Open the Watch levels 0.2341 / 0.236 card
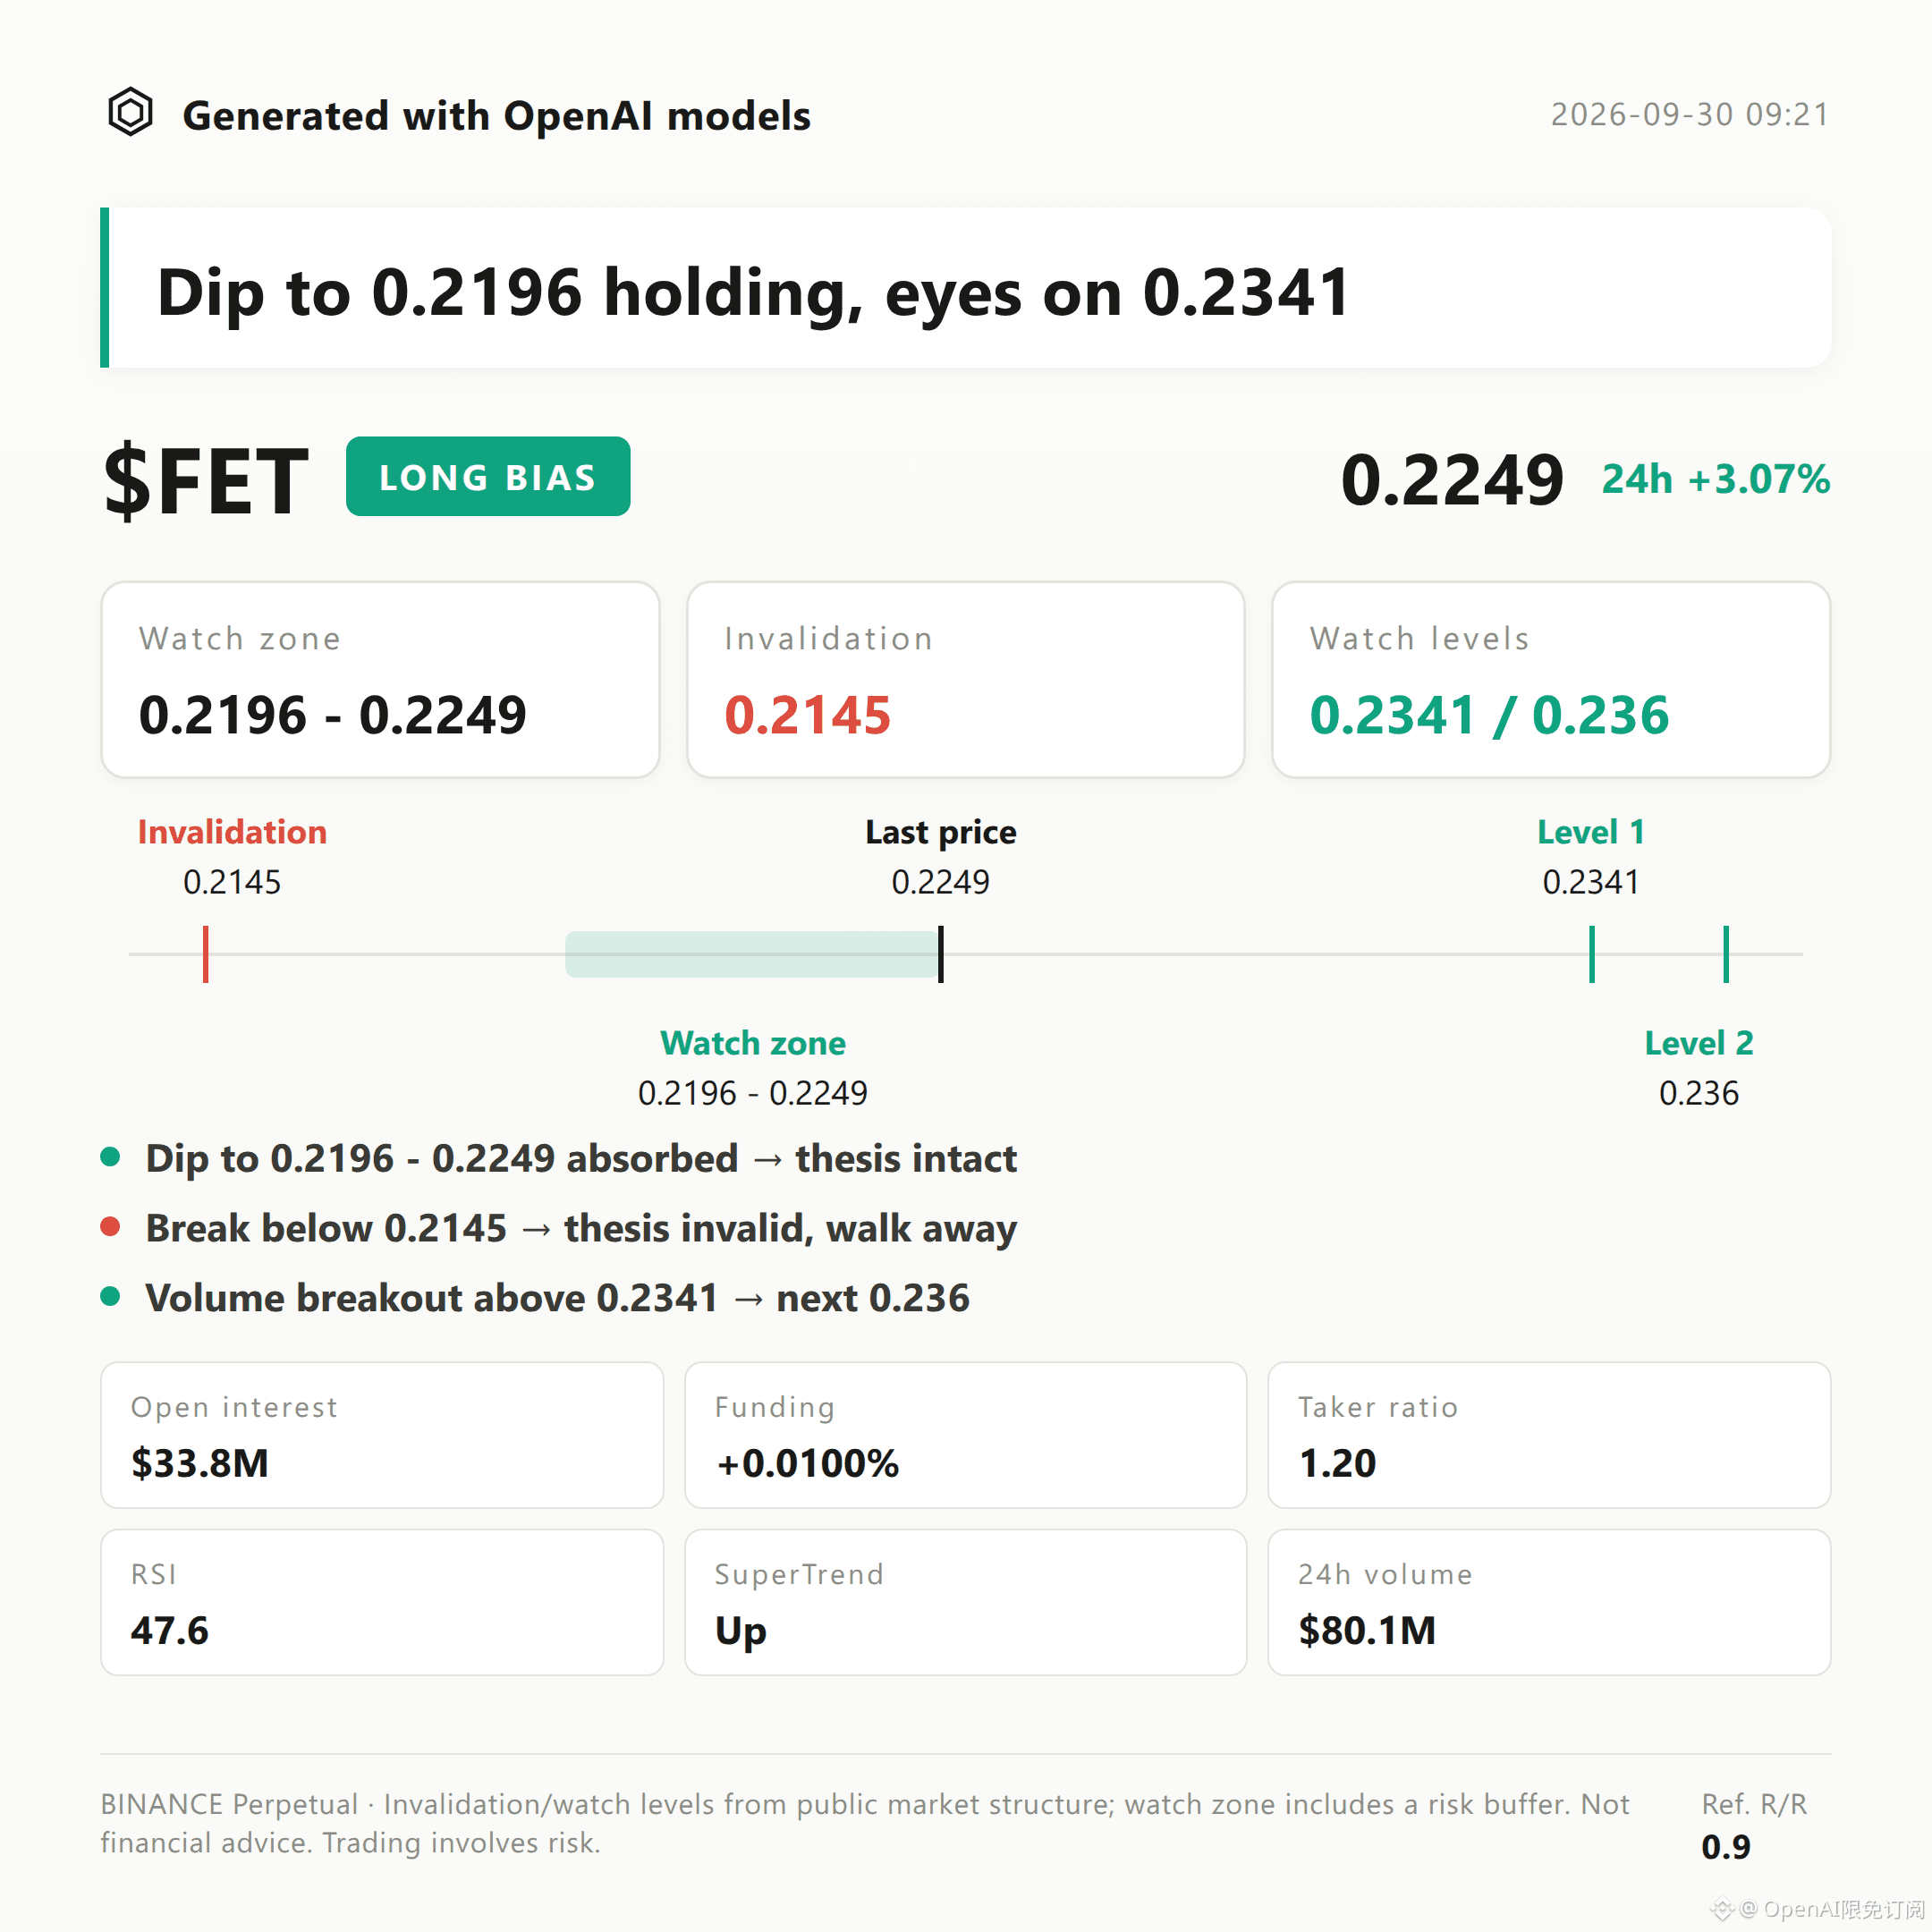This screenshot has height=1932, width=1932. [x=1551, y=680]
